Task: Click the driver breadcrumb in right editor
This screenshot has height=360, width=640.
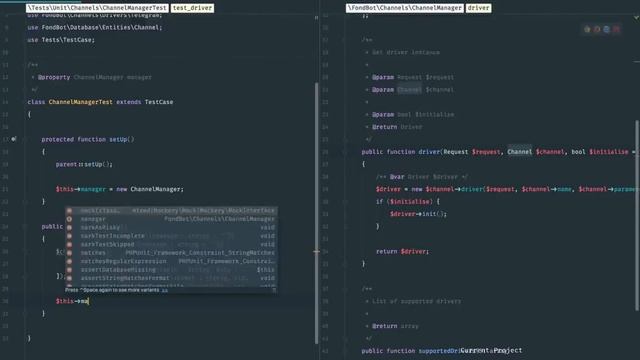Action: (x=478, y=8)
